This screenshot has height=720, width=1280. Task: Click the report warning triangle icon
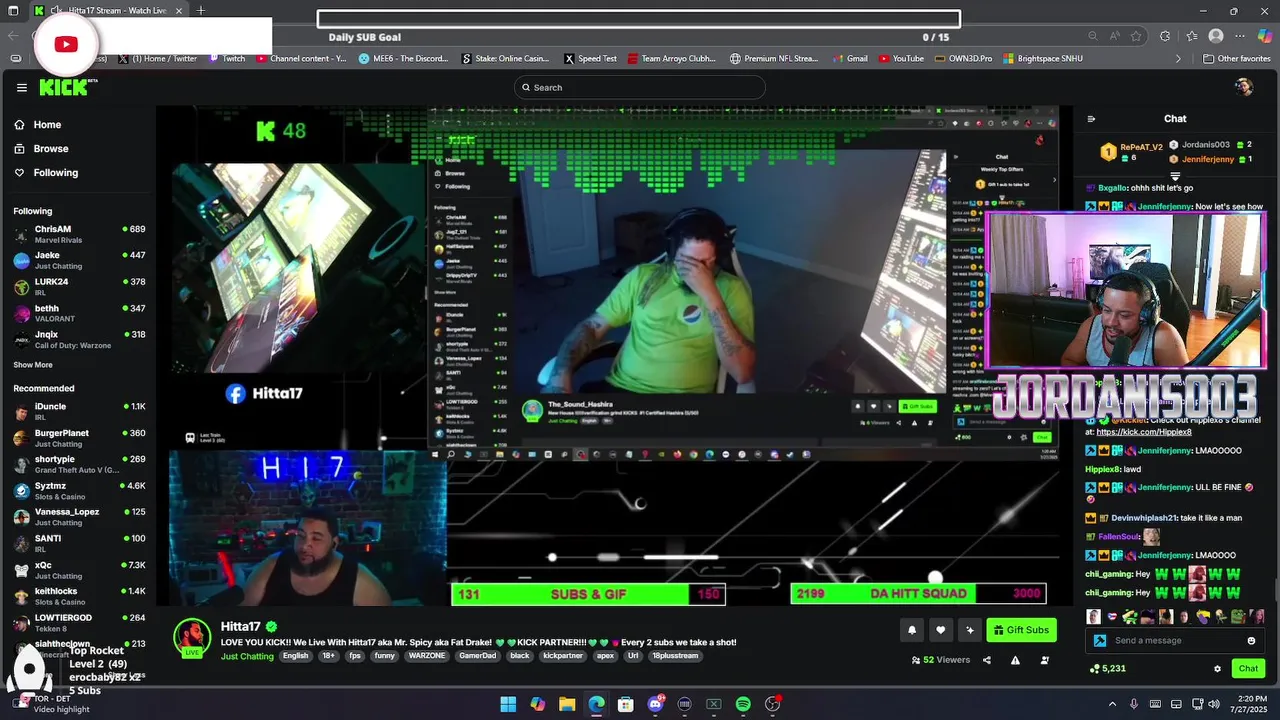[x=1015, y=660]
